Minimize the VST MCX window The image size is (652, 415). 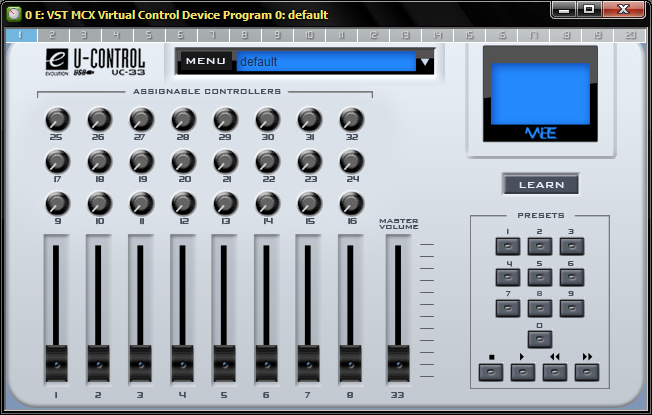[x=564, y=10]
